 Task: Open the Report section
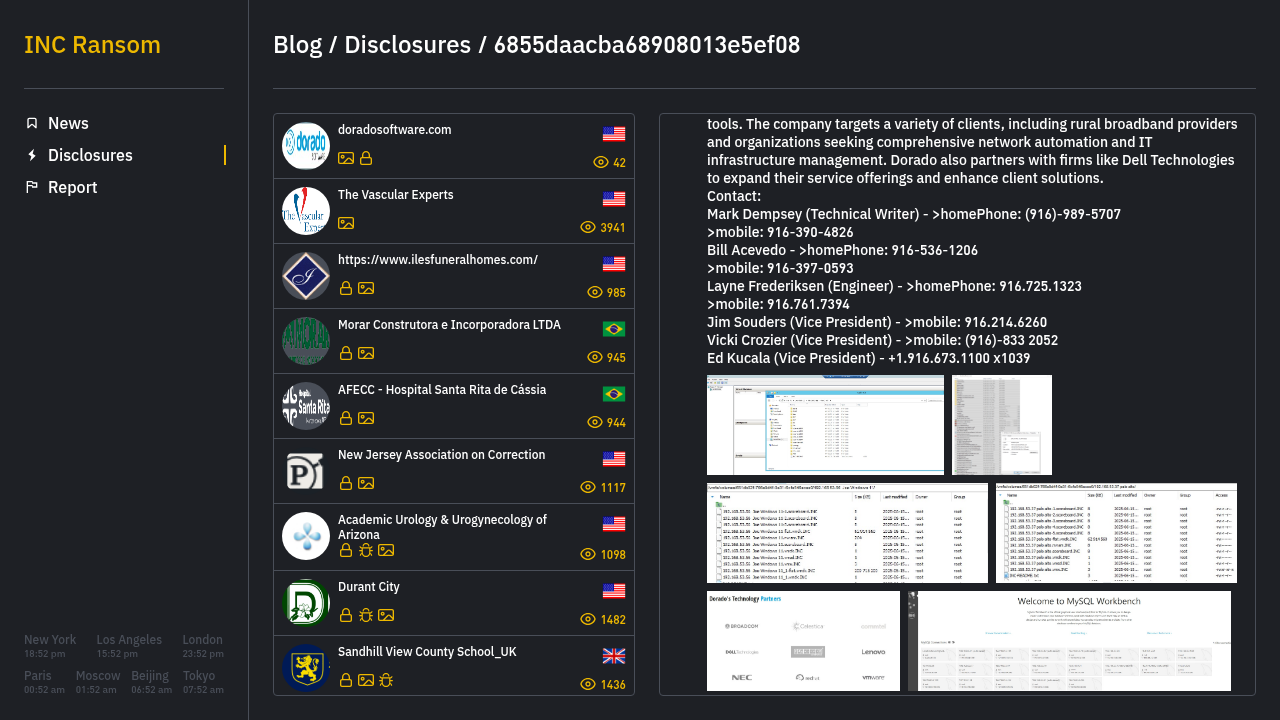click(x=124, y=187)
